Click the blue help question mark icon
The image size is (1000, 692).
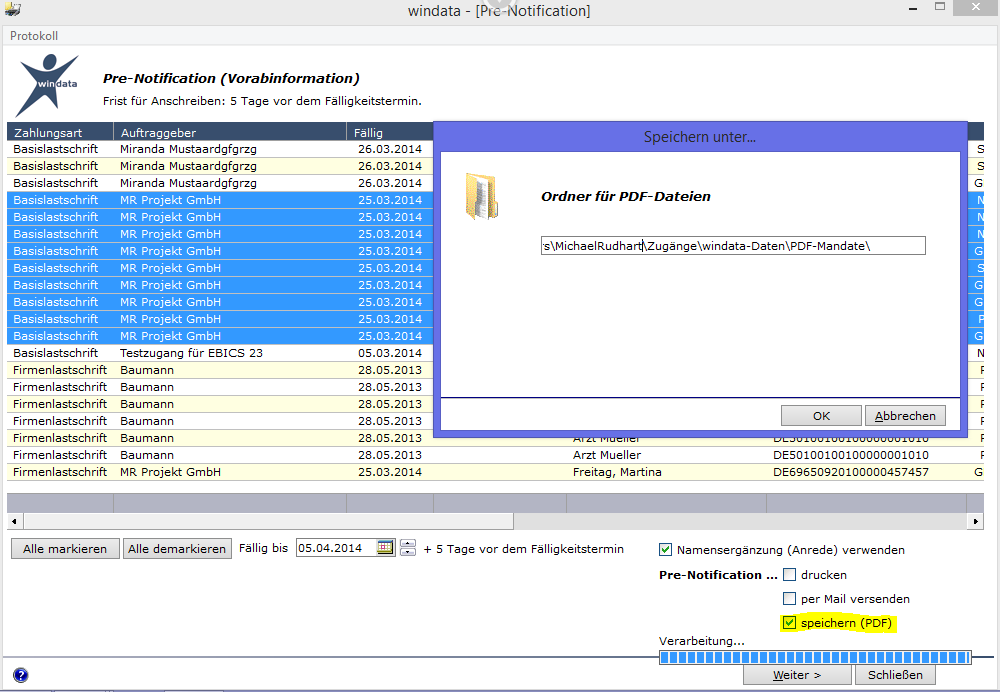click(x=20, y=675)
